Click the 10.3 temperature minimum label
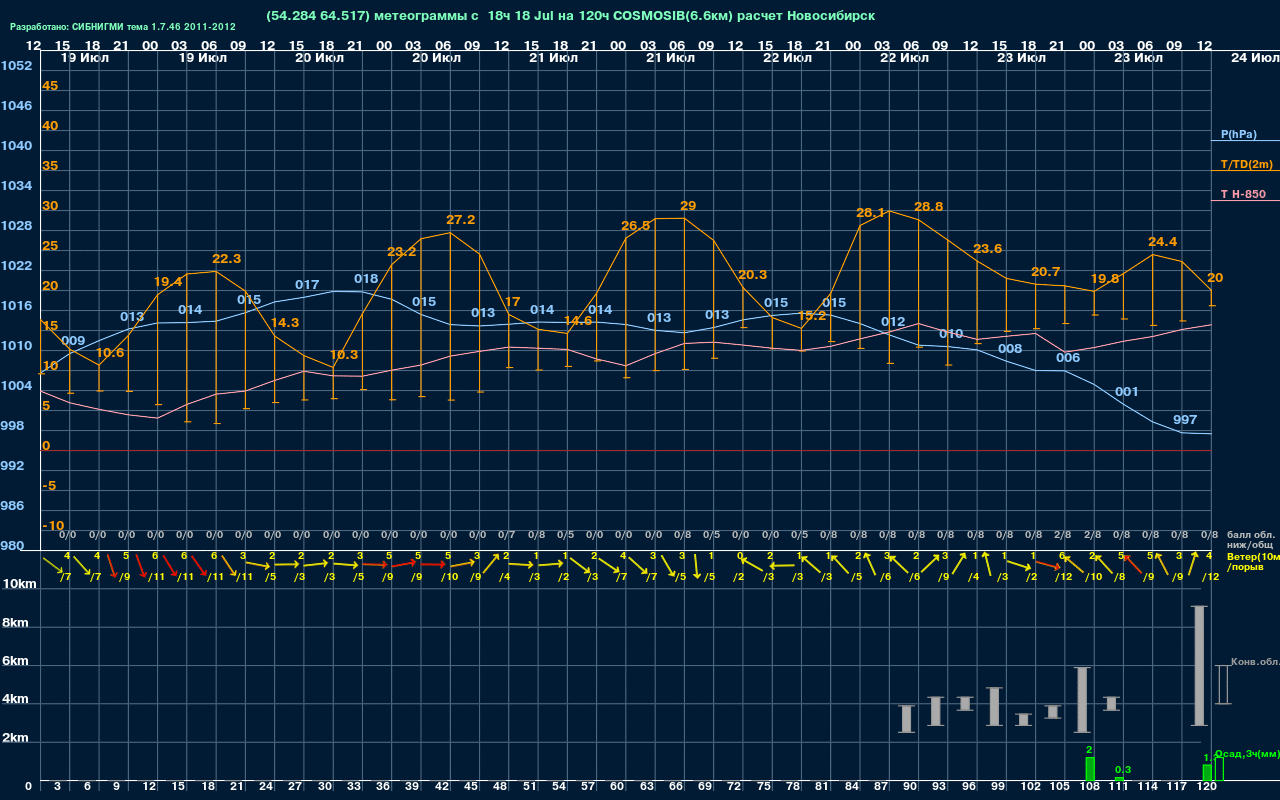Viewport: 1280px width, 800px height. click(x=344, y=354)
